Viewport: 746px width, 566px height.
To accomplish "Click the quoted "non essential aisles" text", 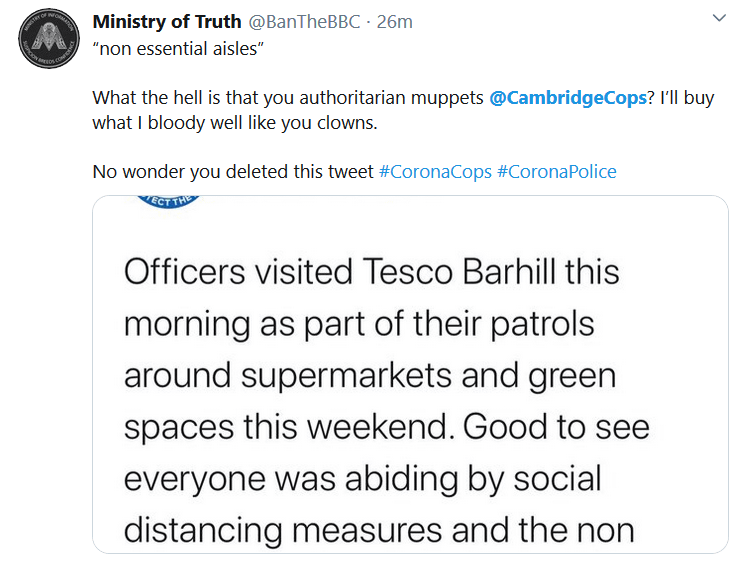I will (x=178, y=49).
